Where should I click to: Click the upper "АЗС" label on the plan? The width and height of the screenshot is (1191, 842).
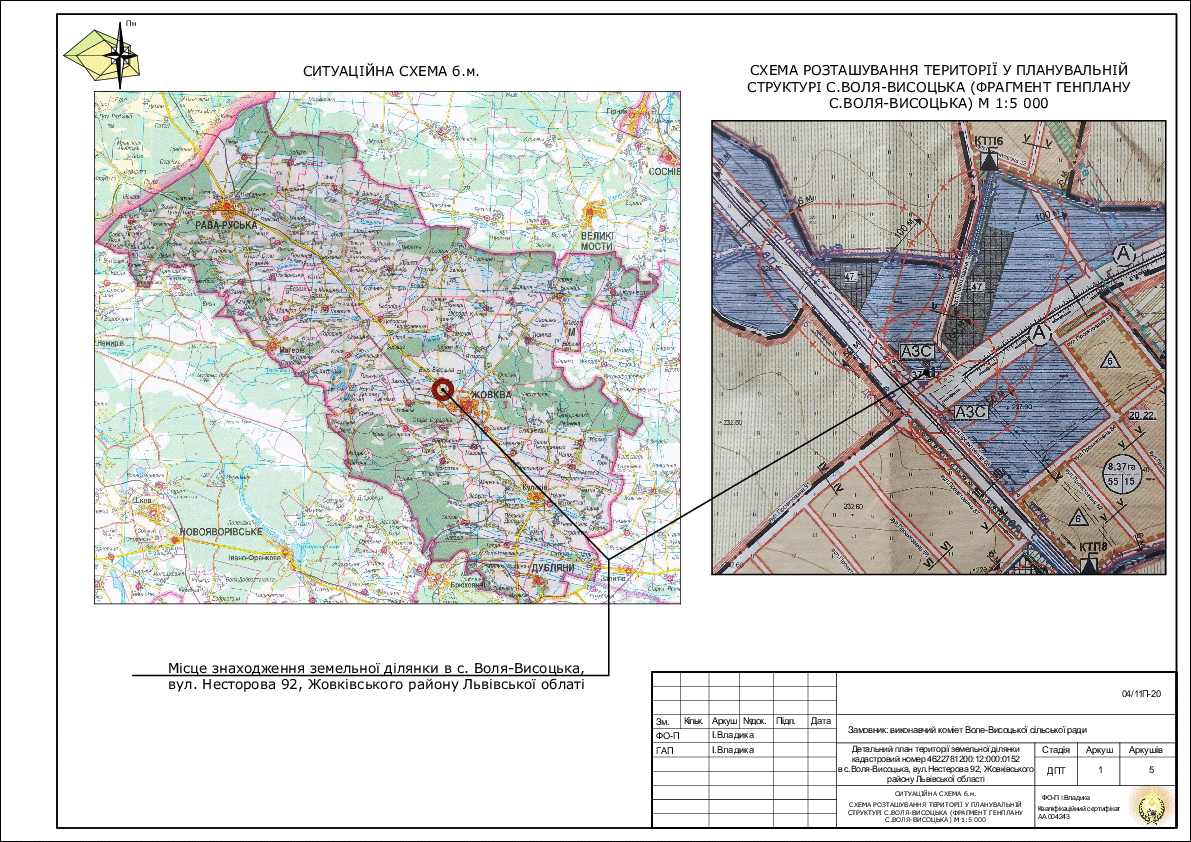tap(916, 352)
